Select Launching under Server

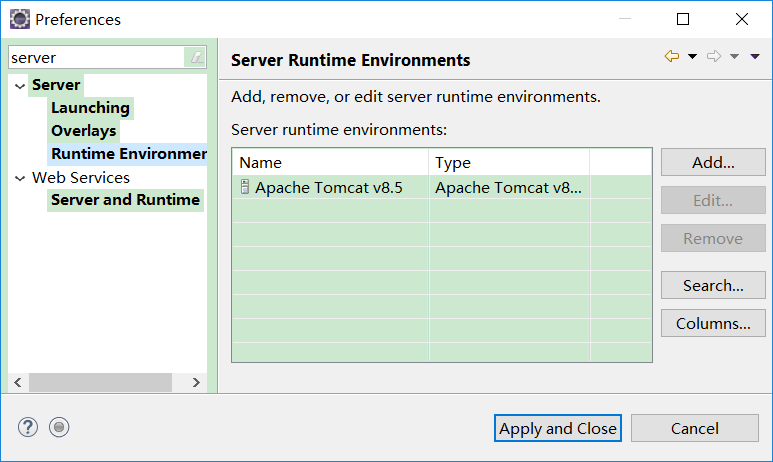pyautogui.click(x=90, y=108)
